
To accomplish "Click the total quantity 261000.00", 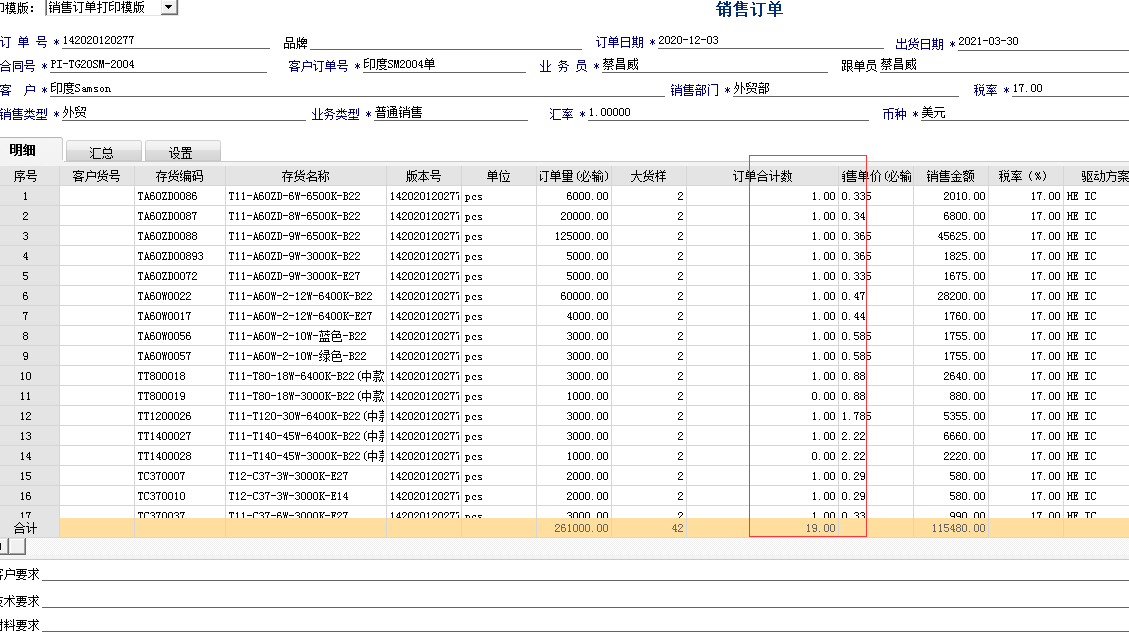I will (573, 528).
